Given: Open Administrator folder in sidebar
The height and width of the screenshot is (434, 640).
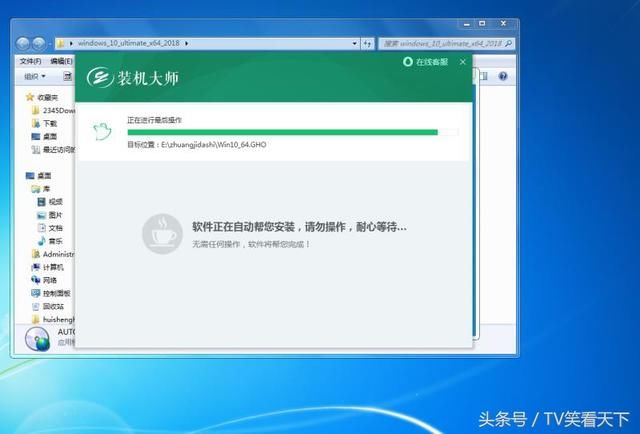Looking at the screenshot, I should point(54,254).
